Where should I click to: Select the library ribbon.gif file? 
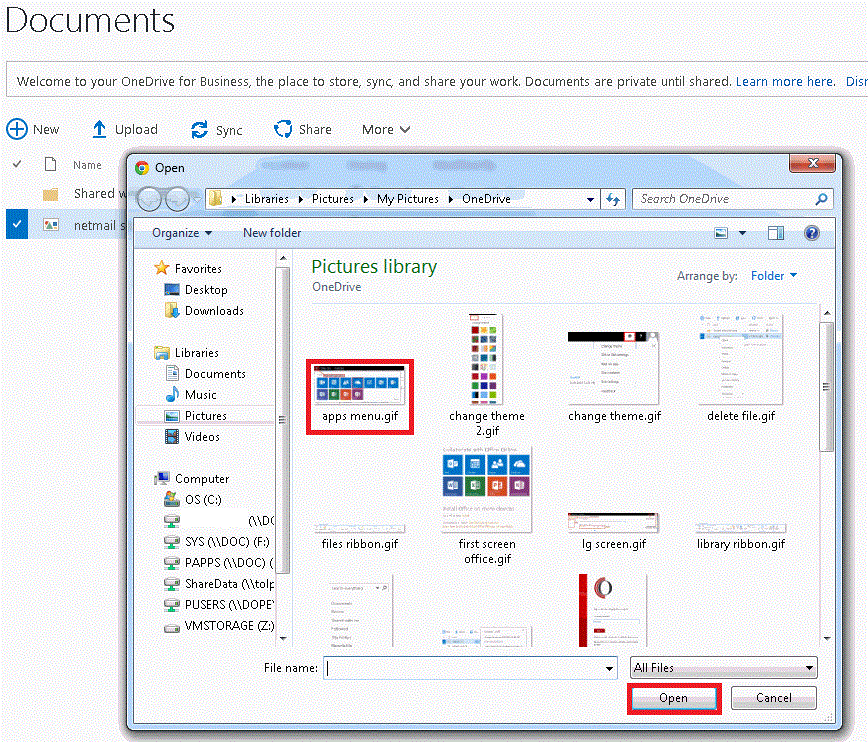pyautogui.click(x=741, y=537)
